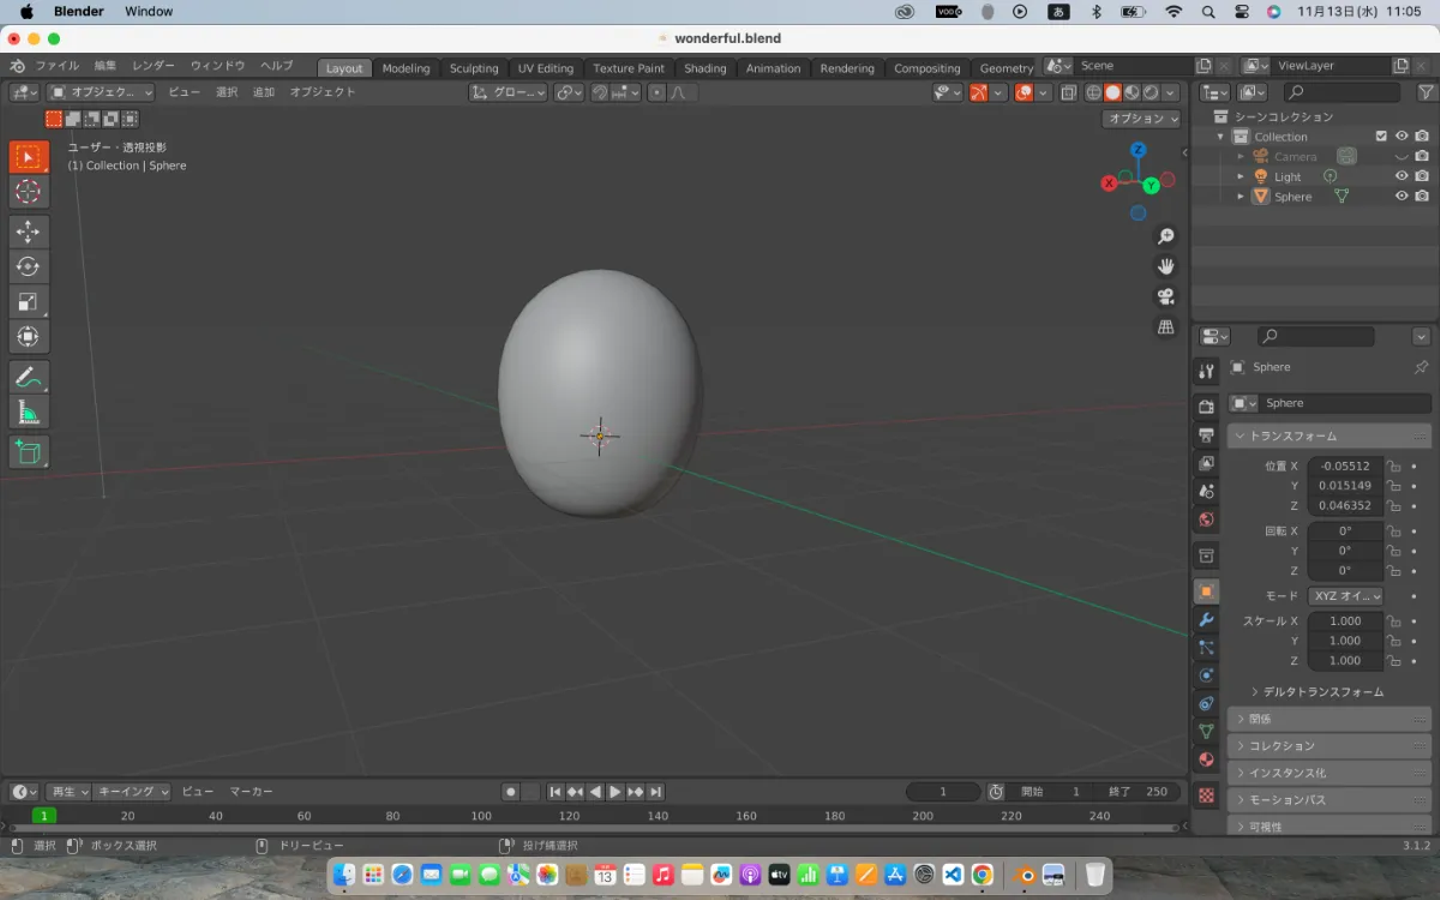Select the Rotate tool
This screenshot has width=1440, height=900.
click(x=28, y=267)
